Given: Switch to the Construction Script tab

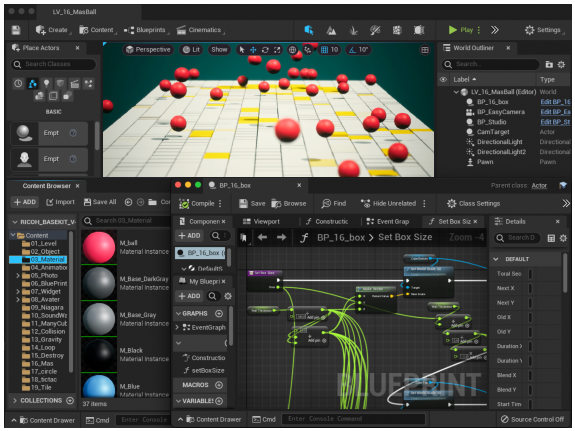Looking at the screenshot, I should [x=327, y=222].
